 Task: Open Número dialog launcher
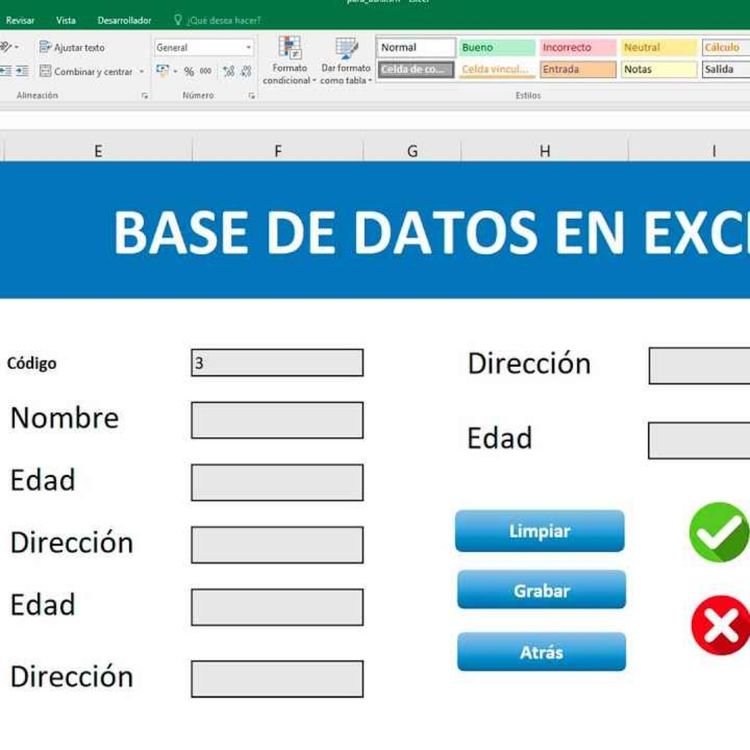252,96
